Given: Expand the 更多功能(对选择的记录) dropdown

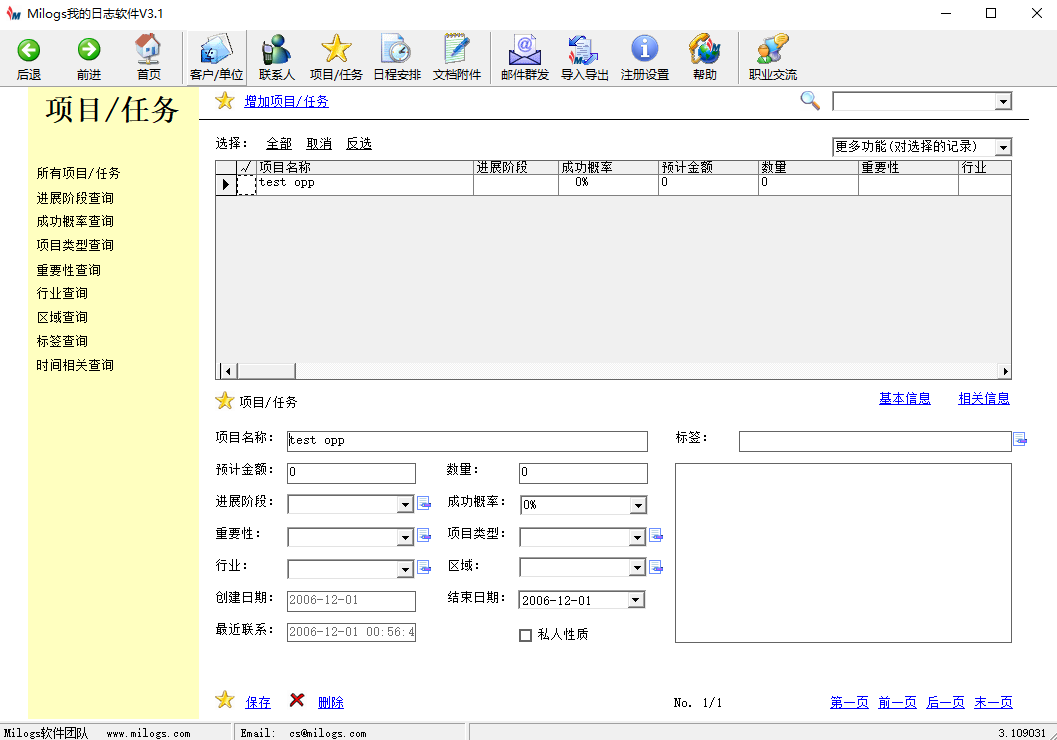Looking at the screenshot, I should tap(1003, 146).
